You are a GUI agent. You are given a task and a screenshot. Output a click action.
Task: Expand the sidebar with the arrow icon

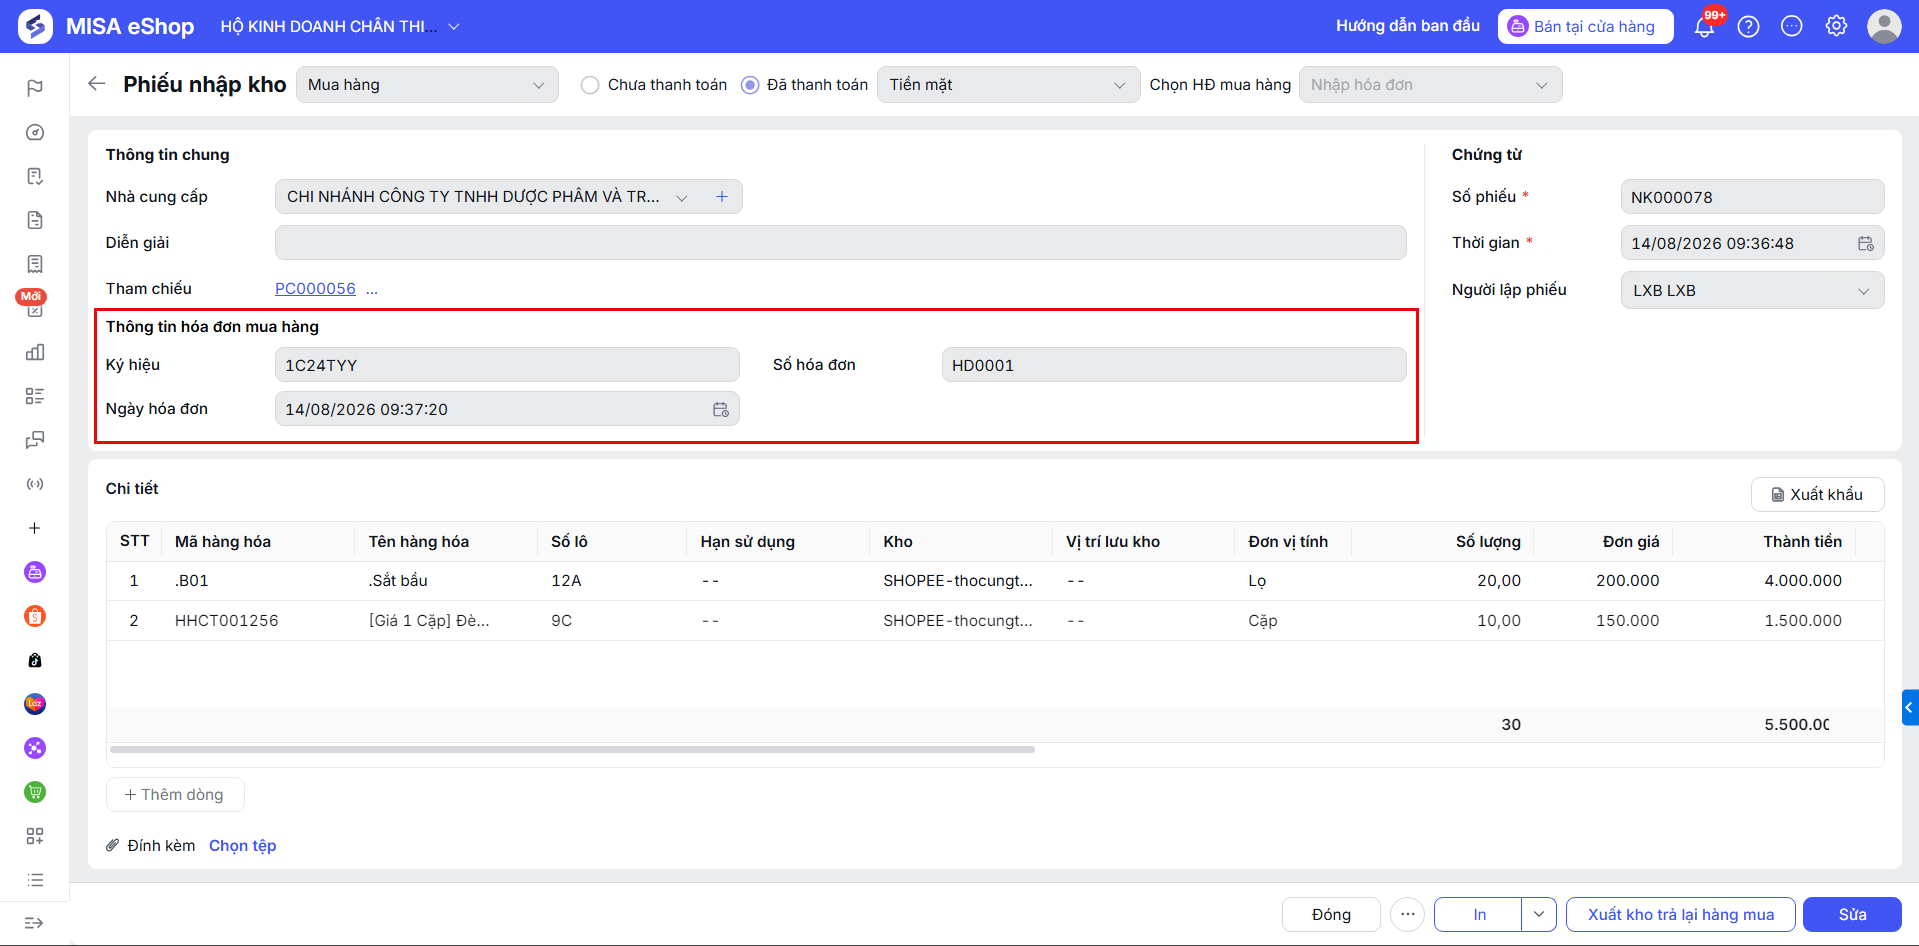tap(34, 922)
